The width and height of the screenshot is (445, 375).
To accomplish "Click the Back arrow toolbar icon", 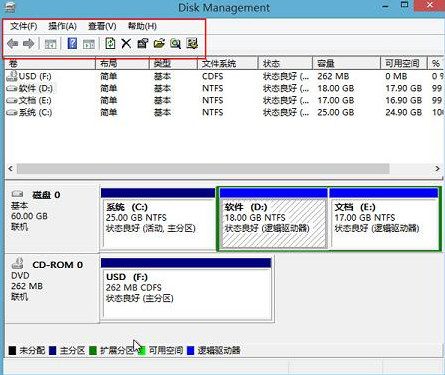I will [x=13, y=44].
